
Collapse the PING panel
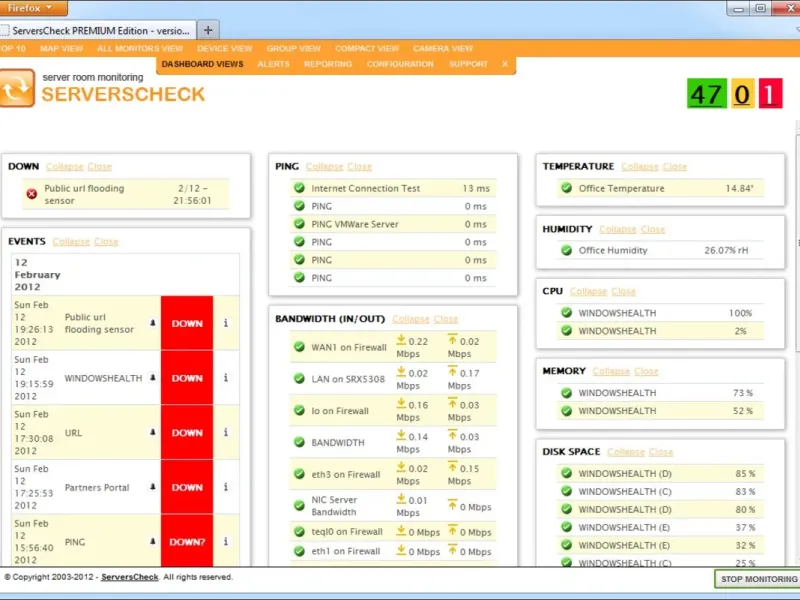point(324,167)
